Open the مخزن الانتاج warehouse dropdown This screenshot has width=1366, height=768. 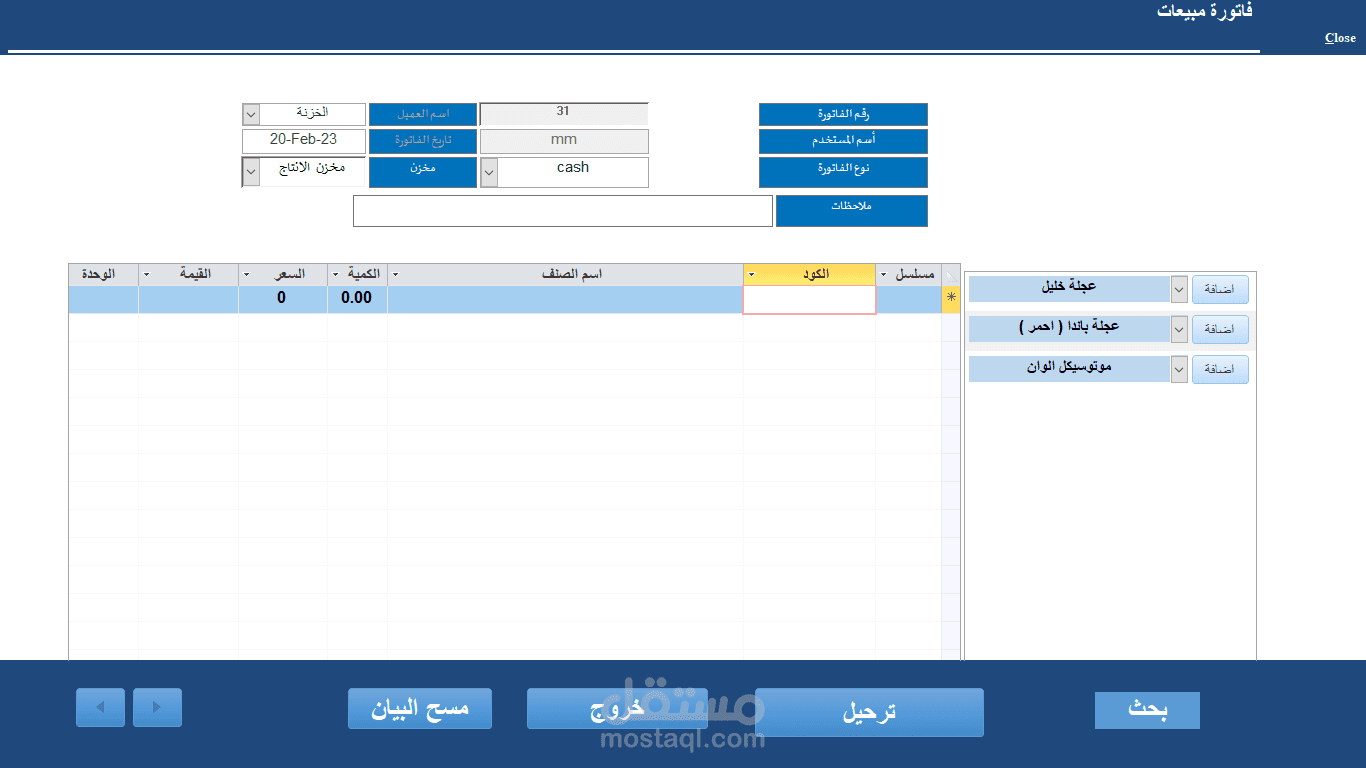251,172
